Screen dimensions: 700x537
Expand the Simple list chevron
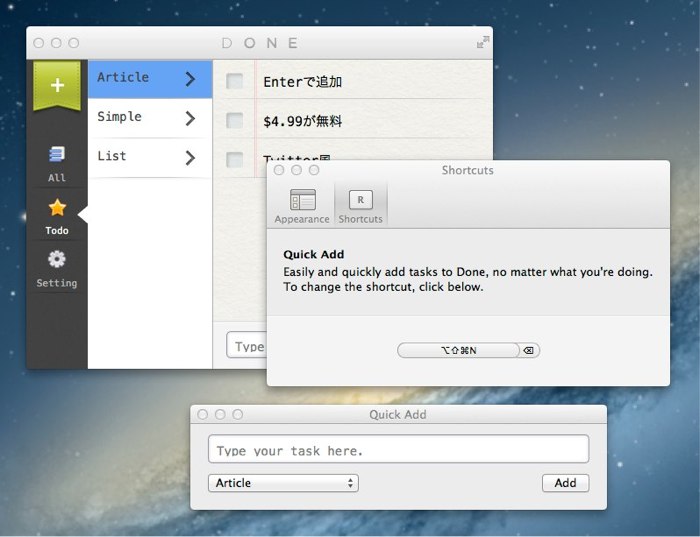coord(190,118)
